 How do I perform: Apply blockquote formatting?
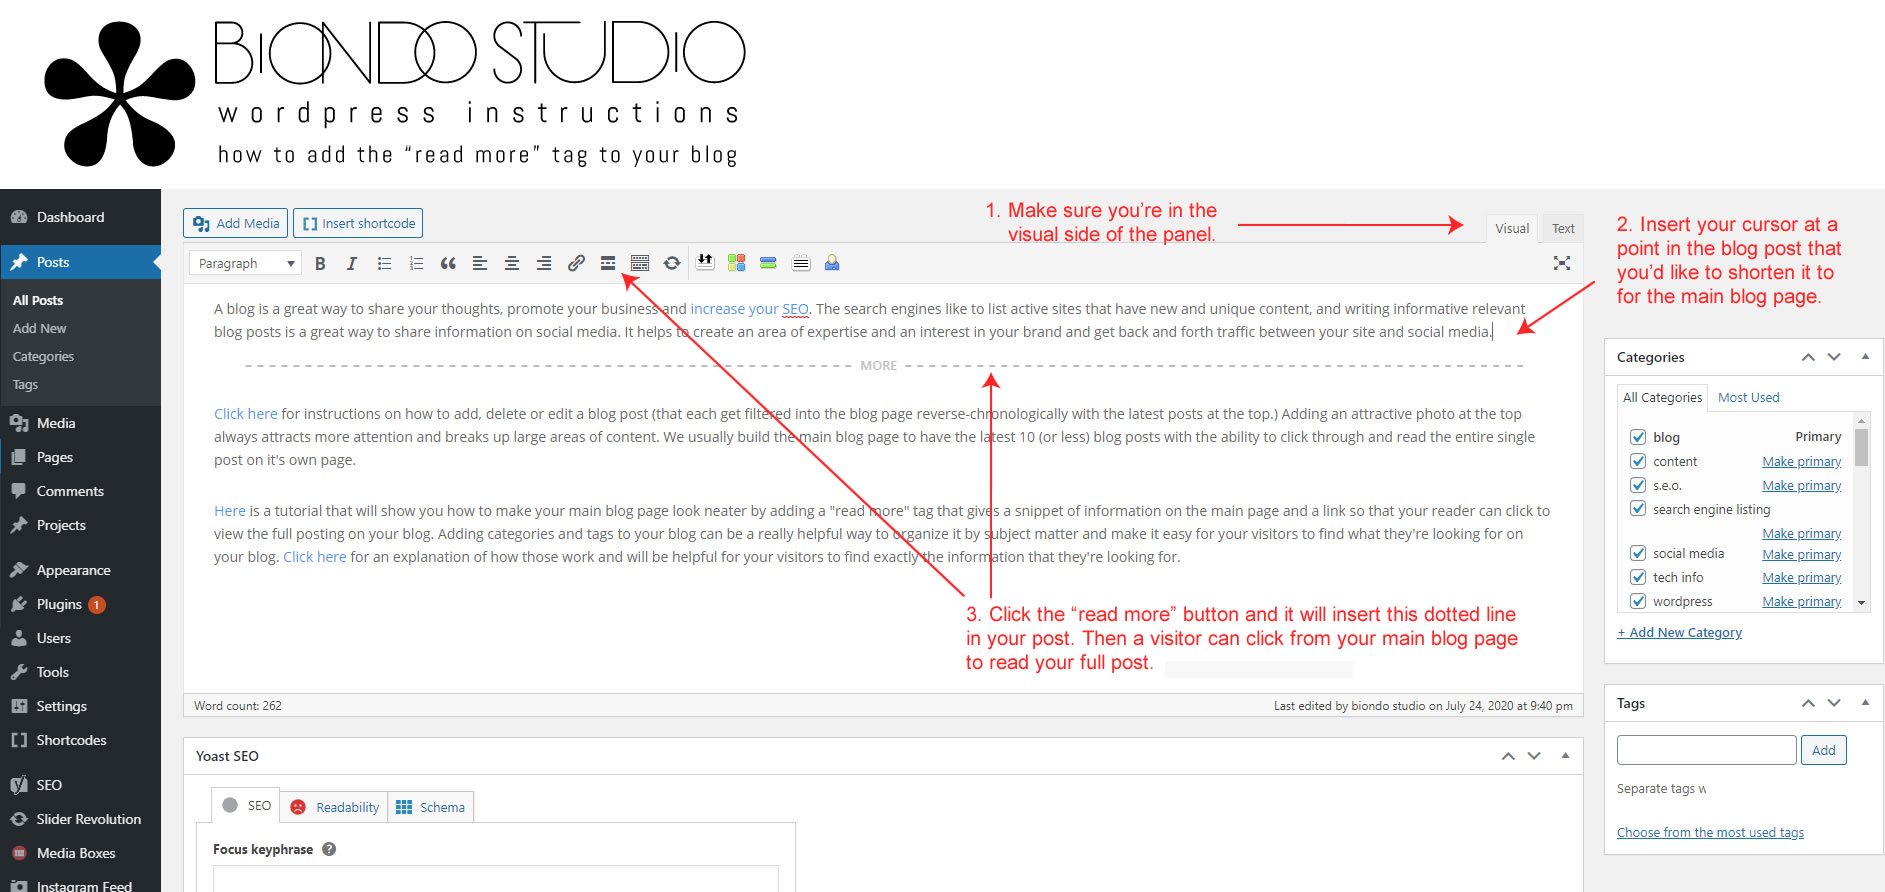pos(448,263)
